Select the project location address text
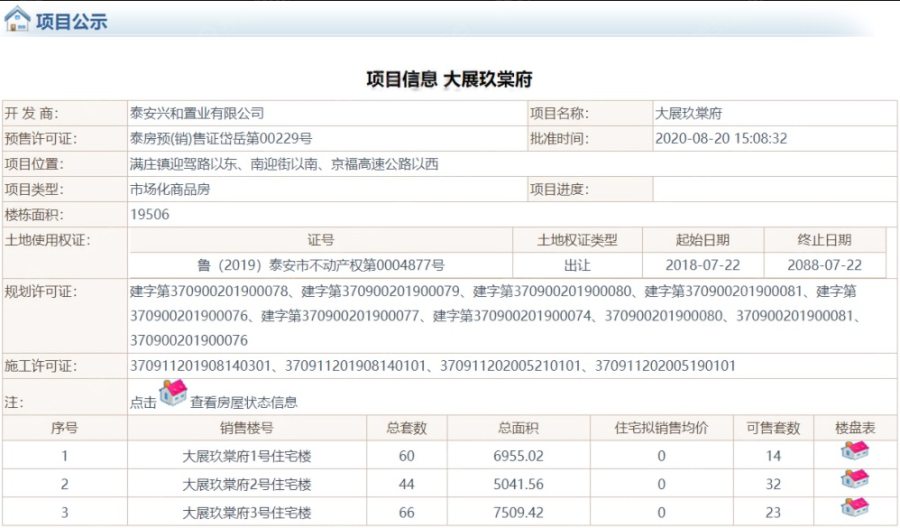 [x=284, y=164]
